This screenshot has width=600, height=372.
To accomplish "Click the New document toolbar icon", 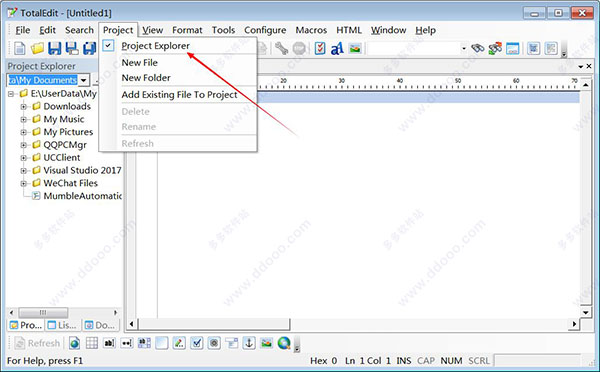I will pos(20,49).
